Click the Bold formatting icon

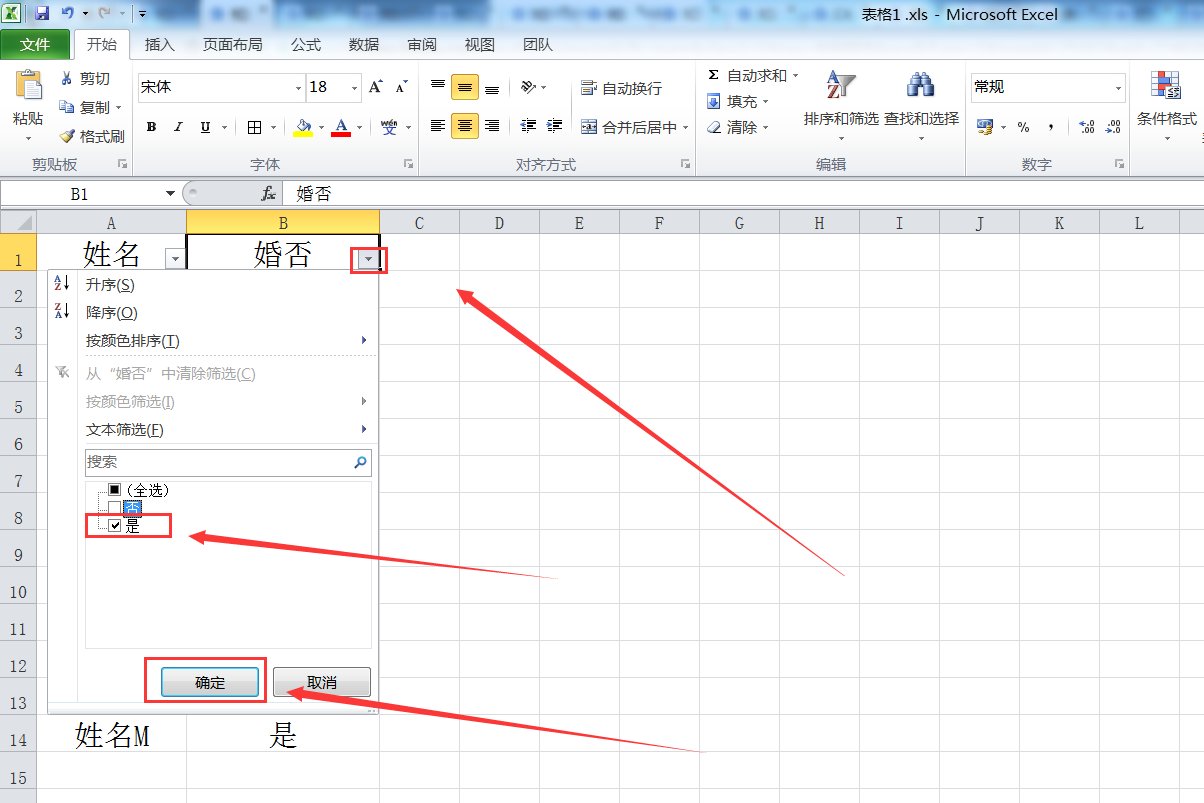[152, 127]
